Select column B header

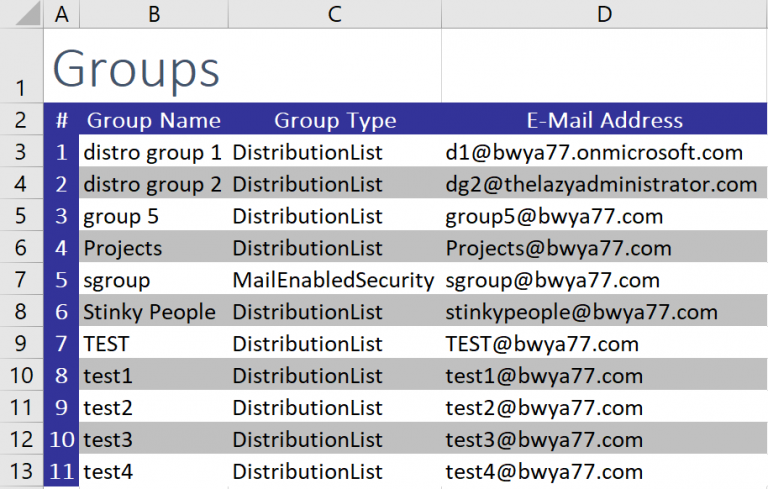pos(154,14)
